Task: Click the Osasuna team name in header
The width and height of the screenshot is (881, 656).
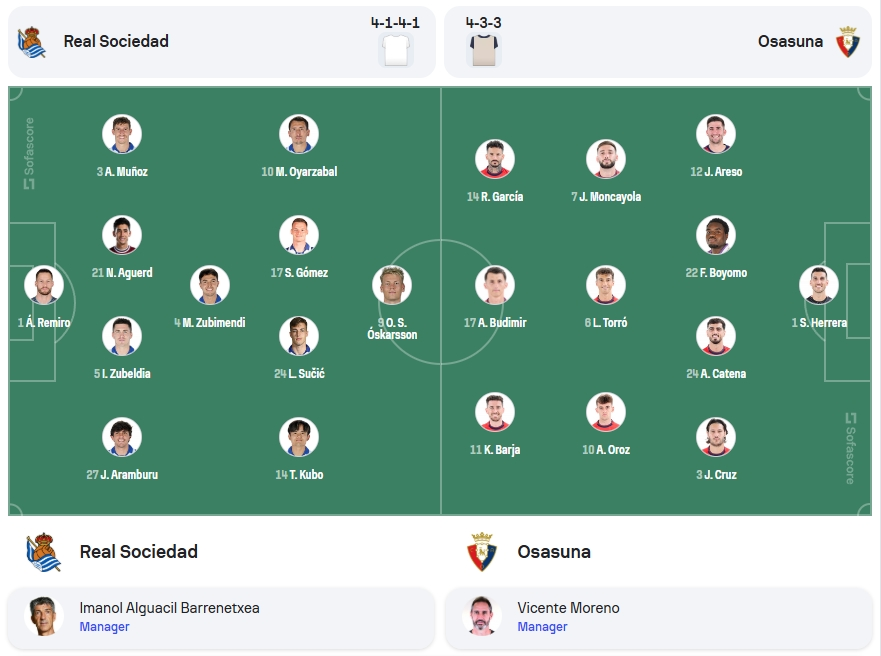Action: (790, 42)
